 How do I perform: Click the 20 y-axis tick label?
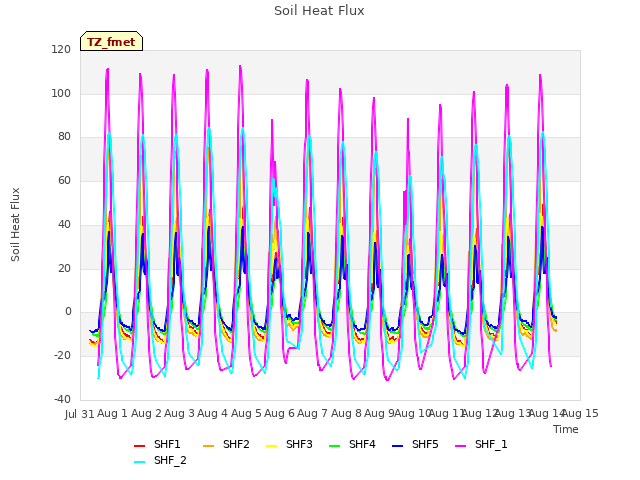pyautogui.click(x=64, y=268)
